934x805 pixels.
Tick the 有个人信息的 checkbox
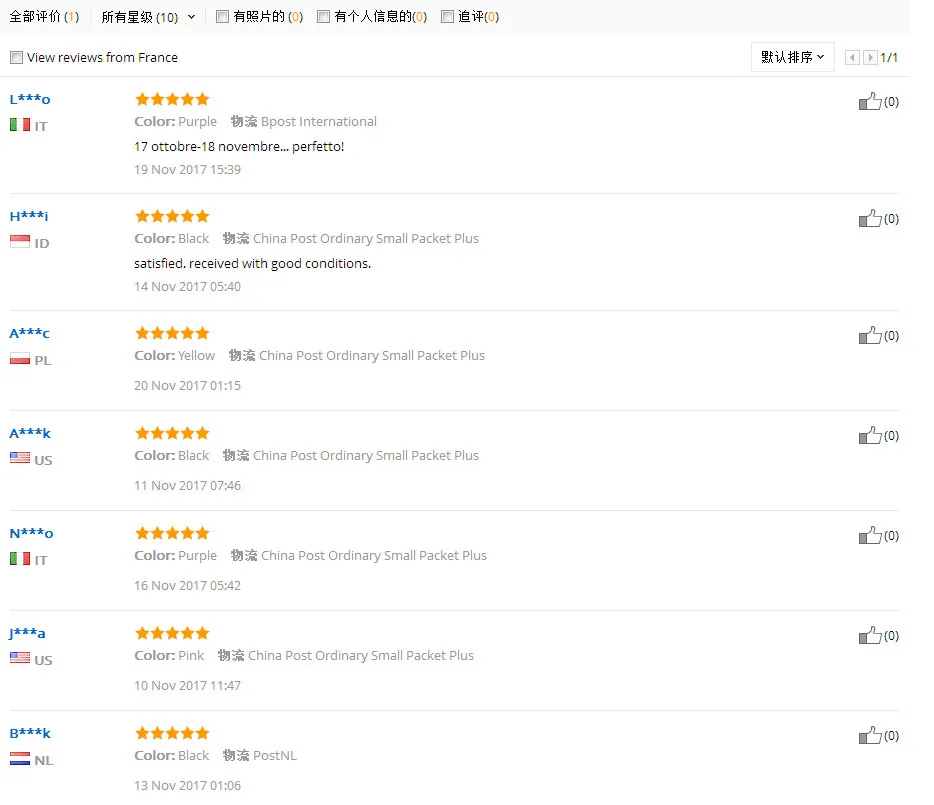[x=323, y=17]
